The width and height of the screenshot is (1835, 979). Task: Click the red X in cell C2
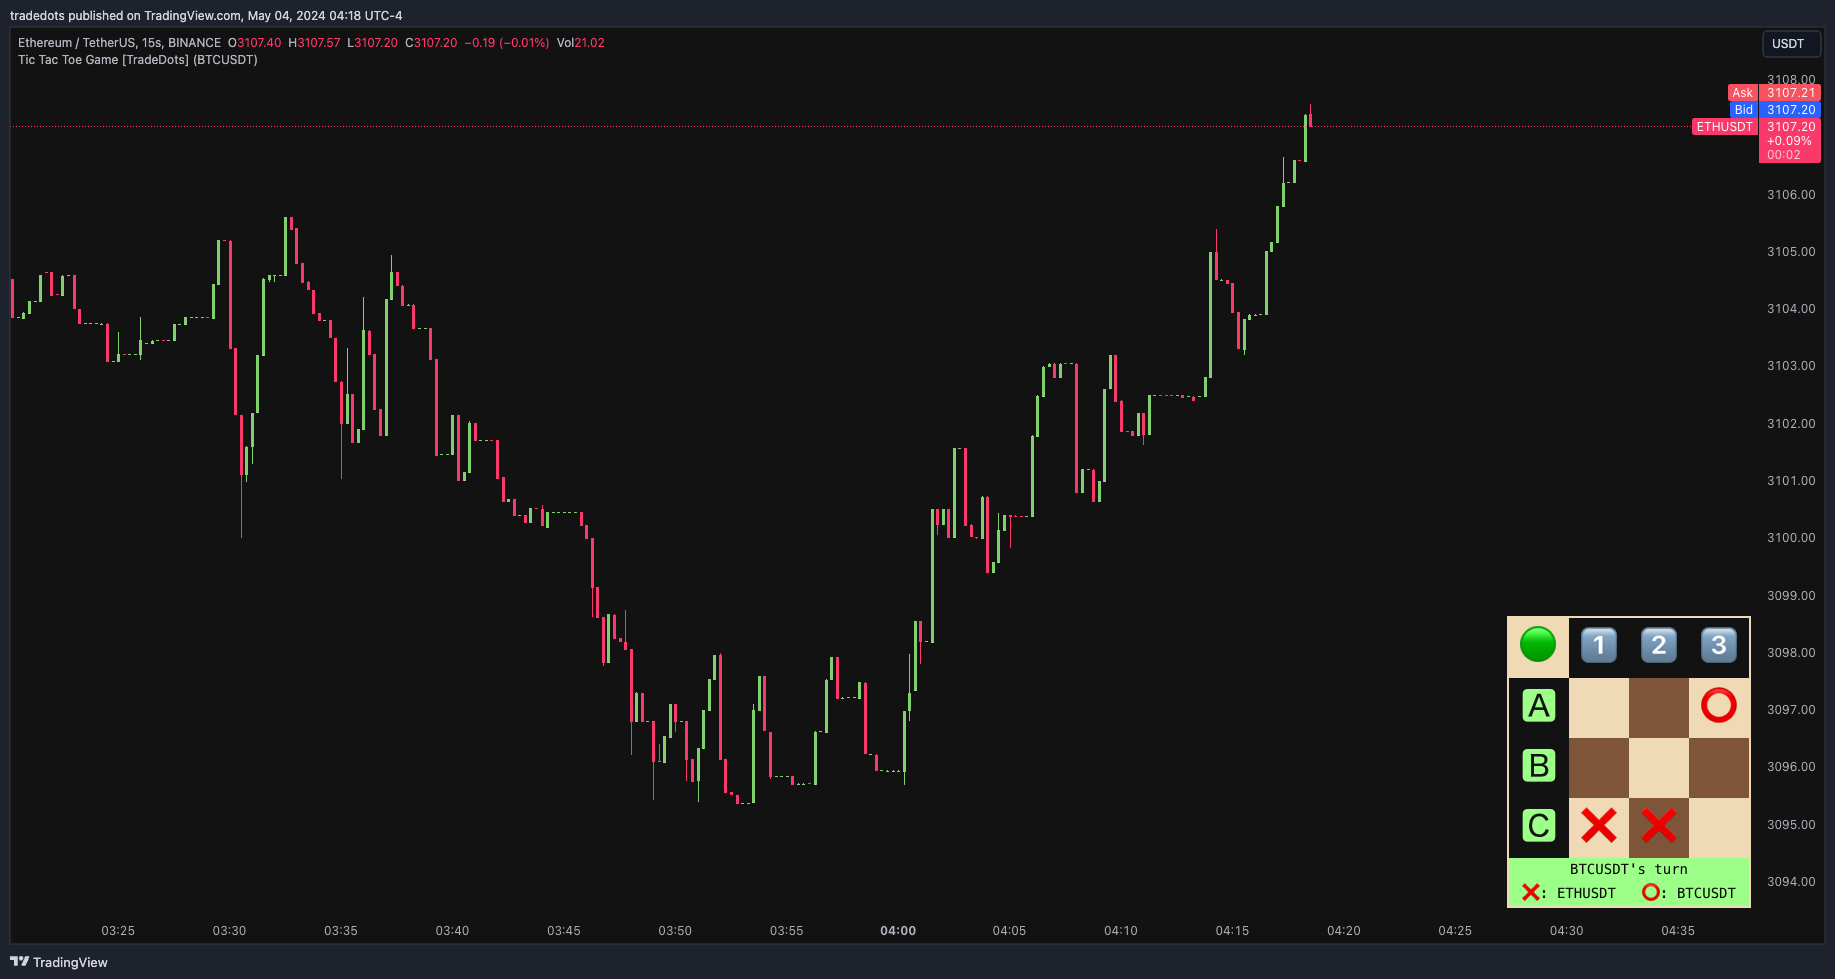(1659, 826)
